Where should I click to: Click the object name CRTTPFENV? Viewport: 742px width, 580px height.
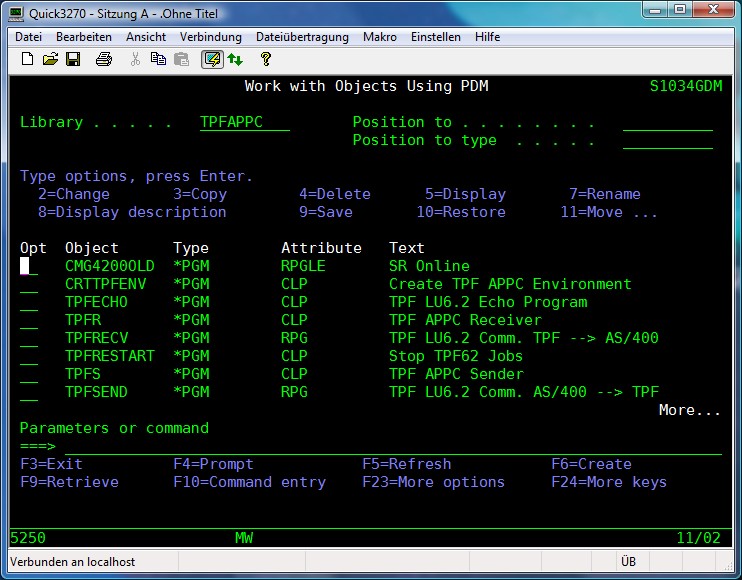click(106, 284)
